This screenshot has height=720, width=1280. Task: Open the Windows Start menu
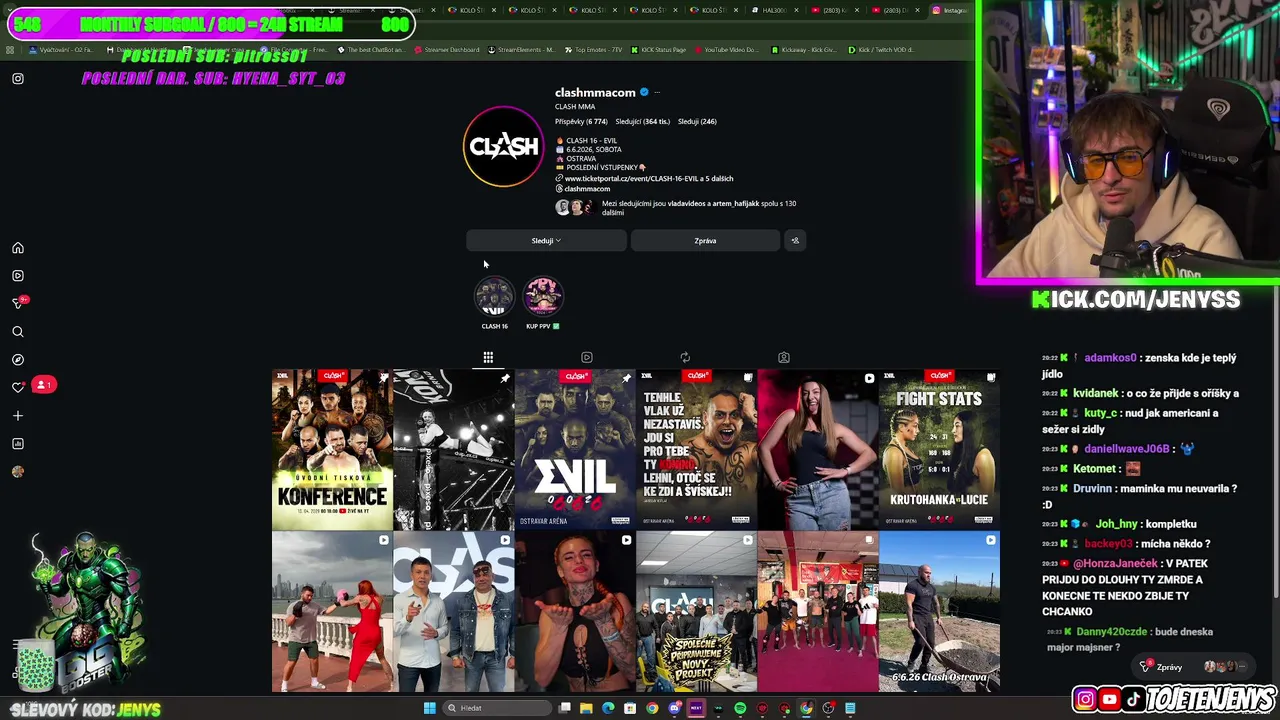pos(430,708)
